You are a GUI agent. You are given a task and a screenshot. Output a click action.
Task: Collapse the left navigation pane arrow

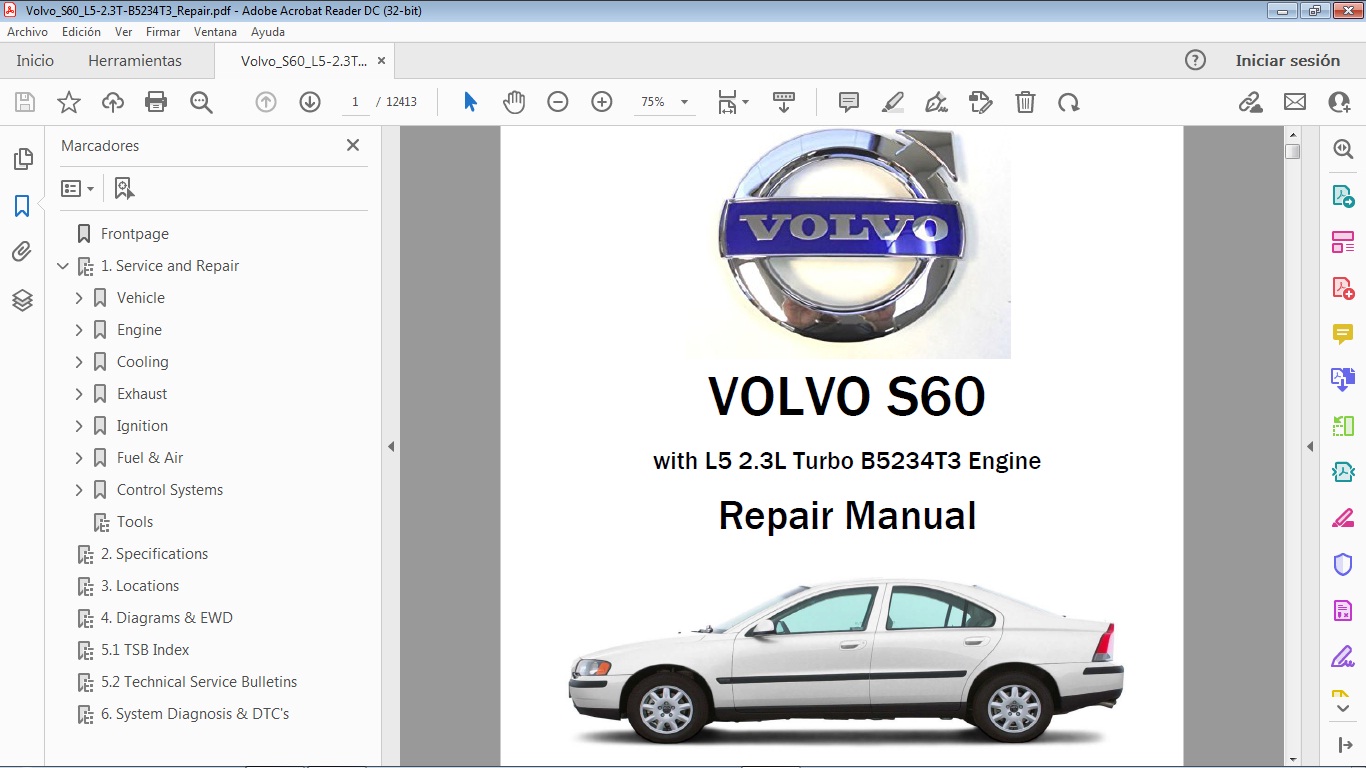391,447
